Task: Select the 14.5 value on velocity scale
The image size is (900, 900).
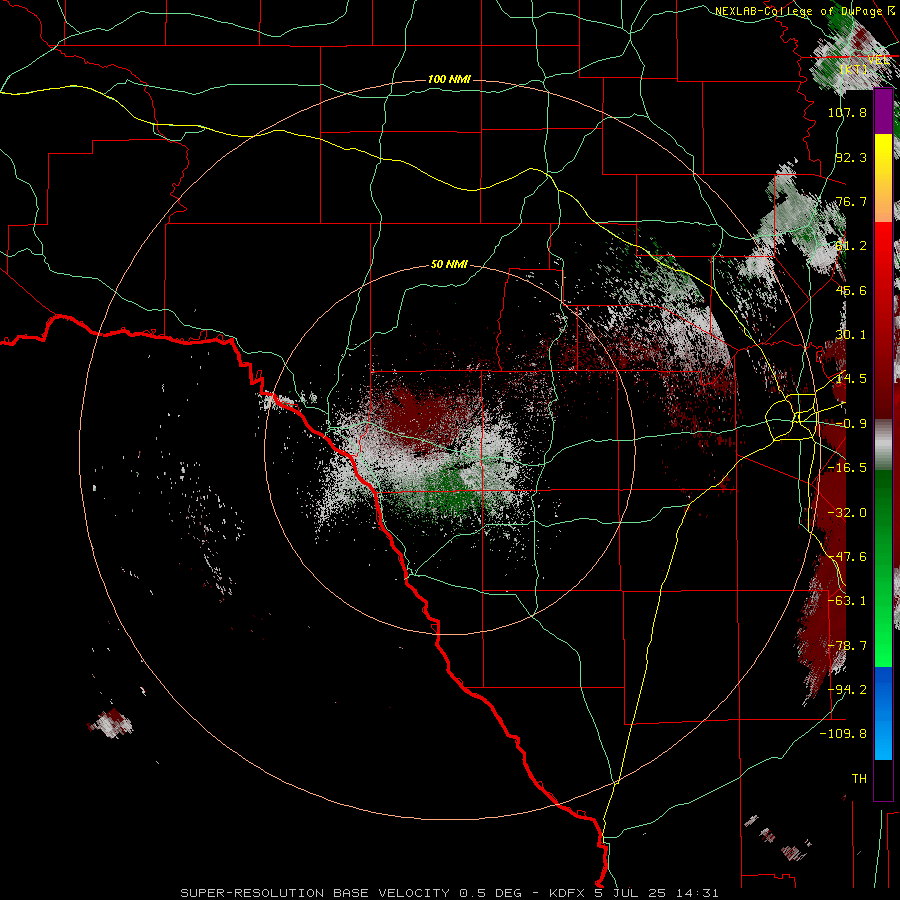Action: [x=851, y=379]
